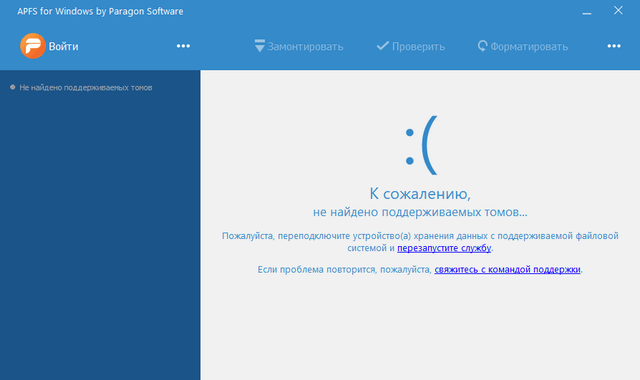Click the orange Paragon logo icon
The width and height of the screenshot is (640, 380).
pyautogui.click(x=33, y=46)
